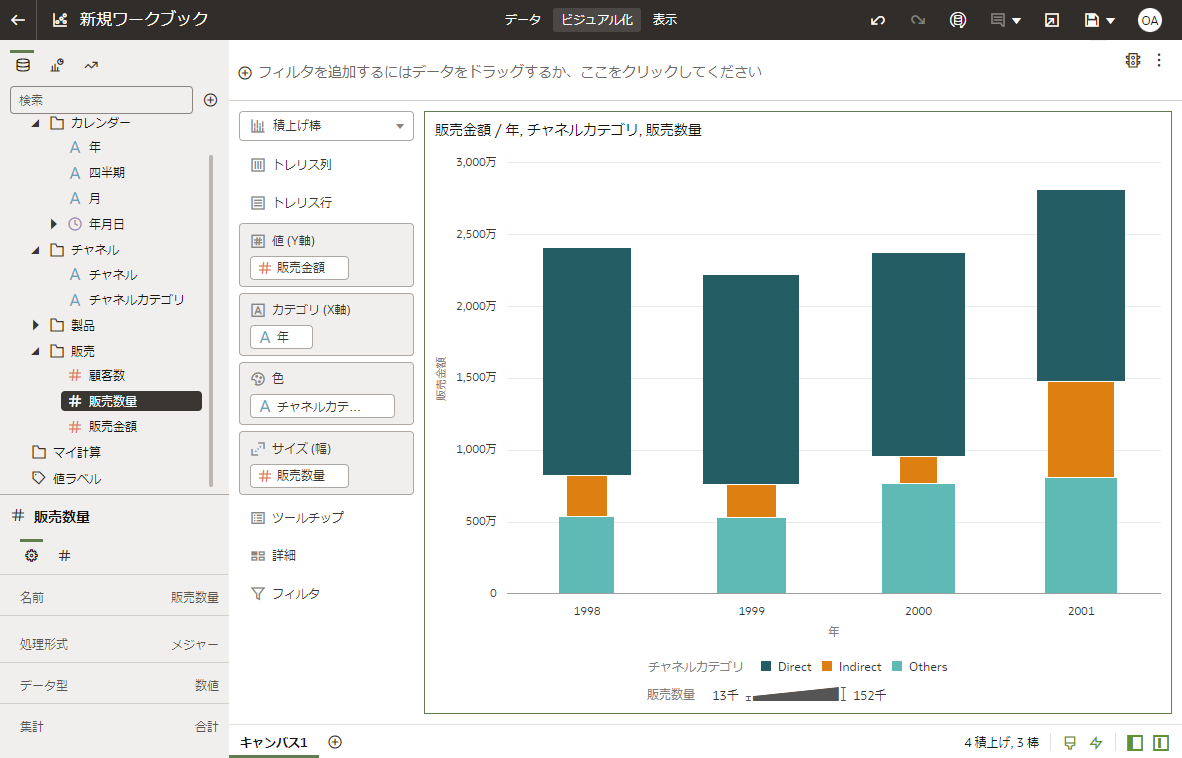Switch to the データ tab
Viewport: 1182px width, 758px height.
click(522, 20)
